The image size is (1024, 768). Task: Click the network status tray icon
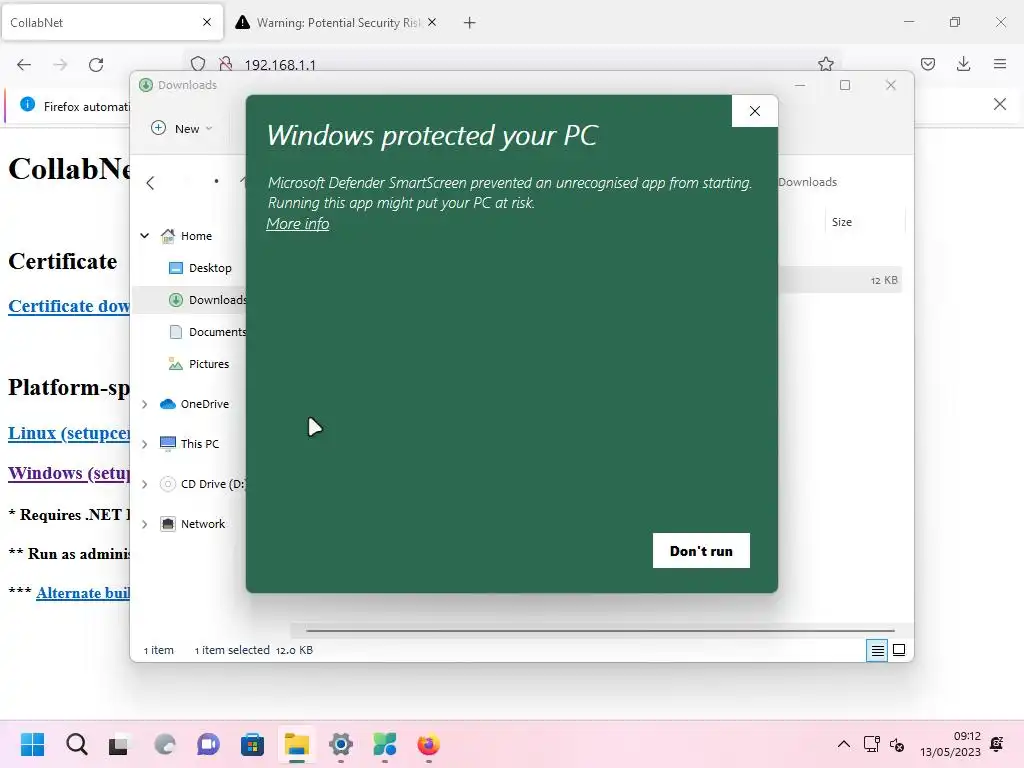[x=871, y=744]
